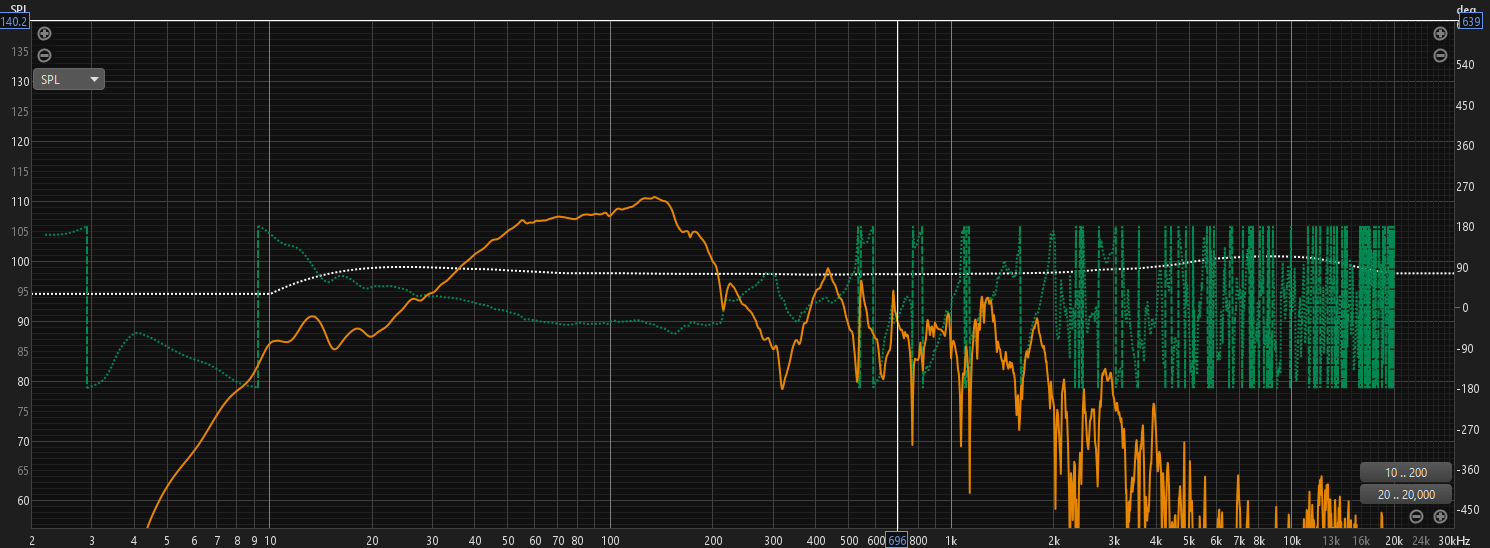1490x548 pixels.
Task: Open the SPL axis type dropdown
Action: pyautogui.click(x=69, y=79)
